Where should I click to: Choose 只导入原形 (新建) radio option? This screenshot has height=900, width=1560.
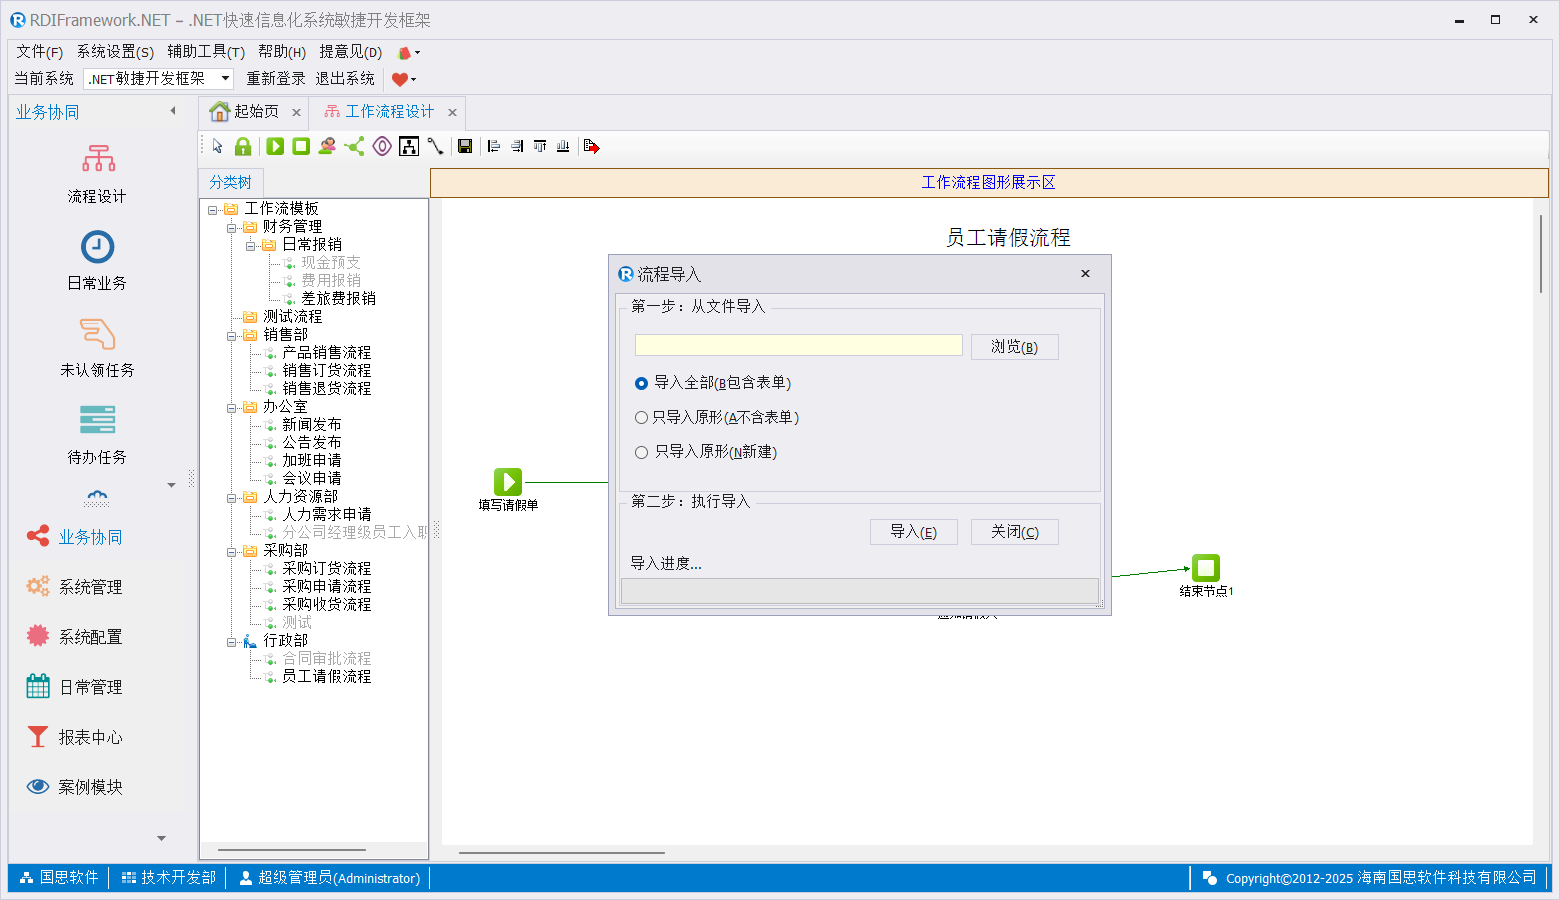pyautogui.click(x=642, y=452)
